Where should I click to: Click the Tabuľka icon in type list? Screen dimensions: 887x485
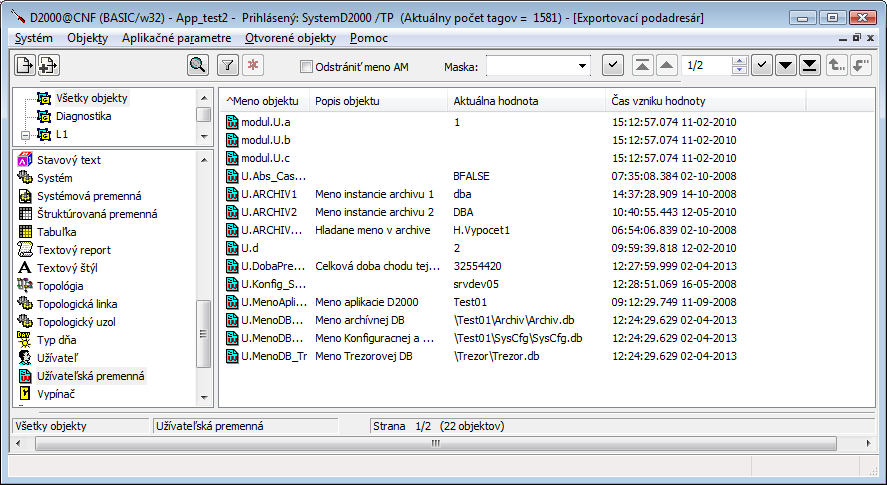click(27, 232)
